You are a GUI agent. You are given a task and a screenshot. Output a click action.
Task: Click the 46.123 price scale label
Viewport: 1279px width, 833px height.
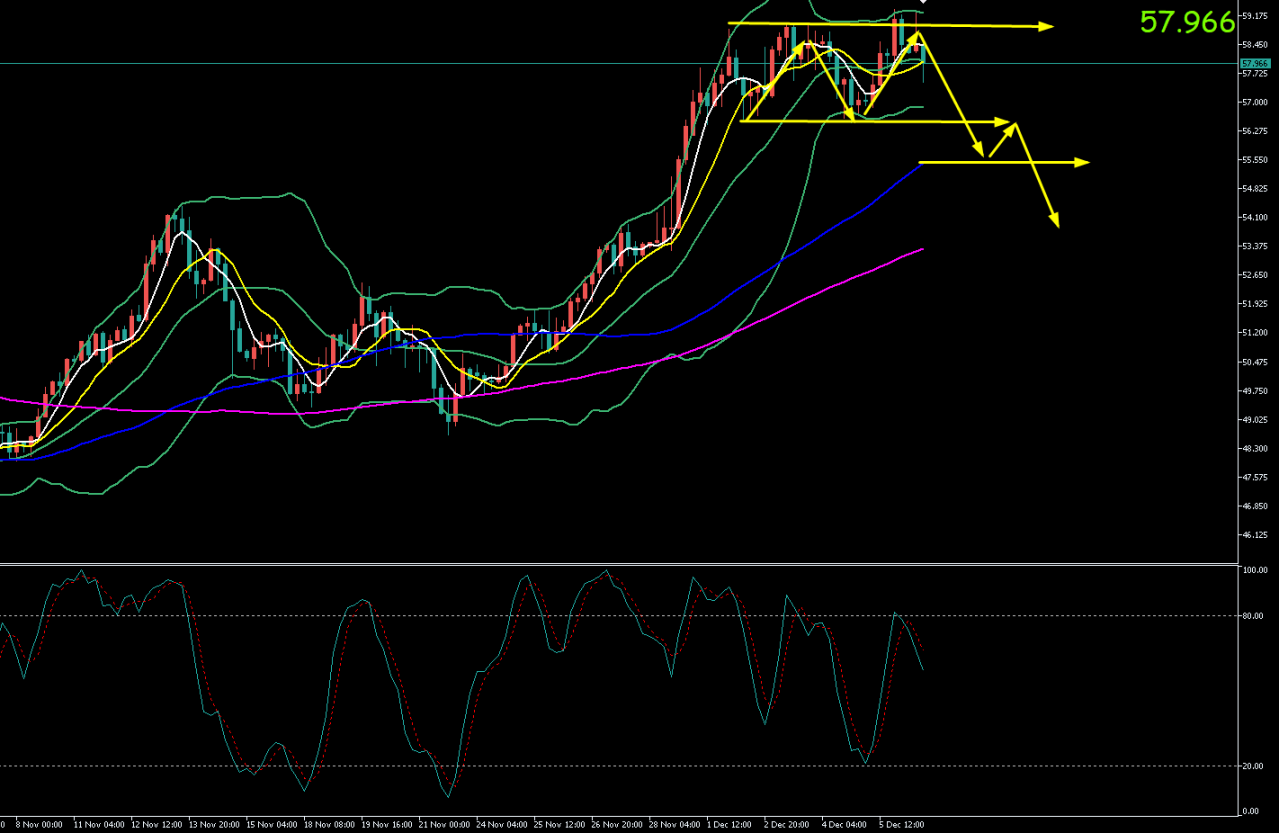[1254, 536]
